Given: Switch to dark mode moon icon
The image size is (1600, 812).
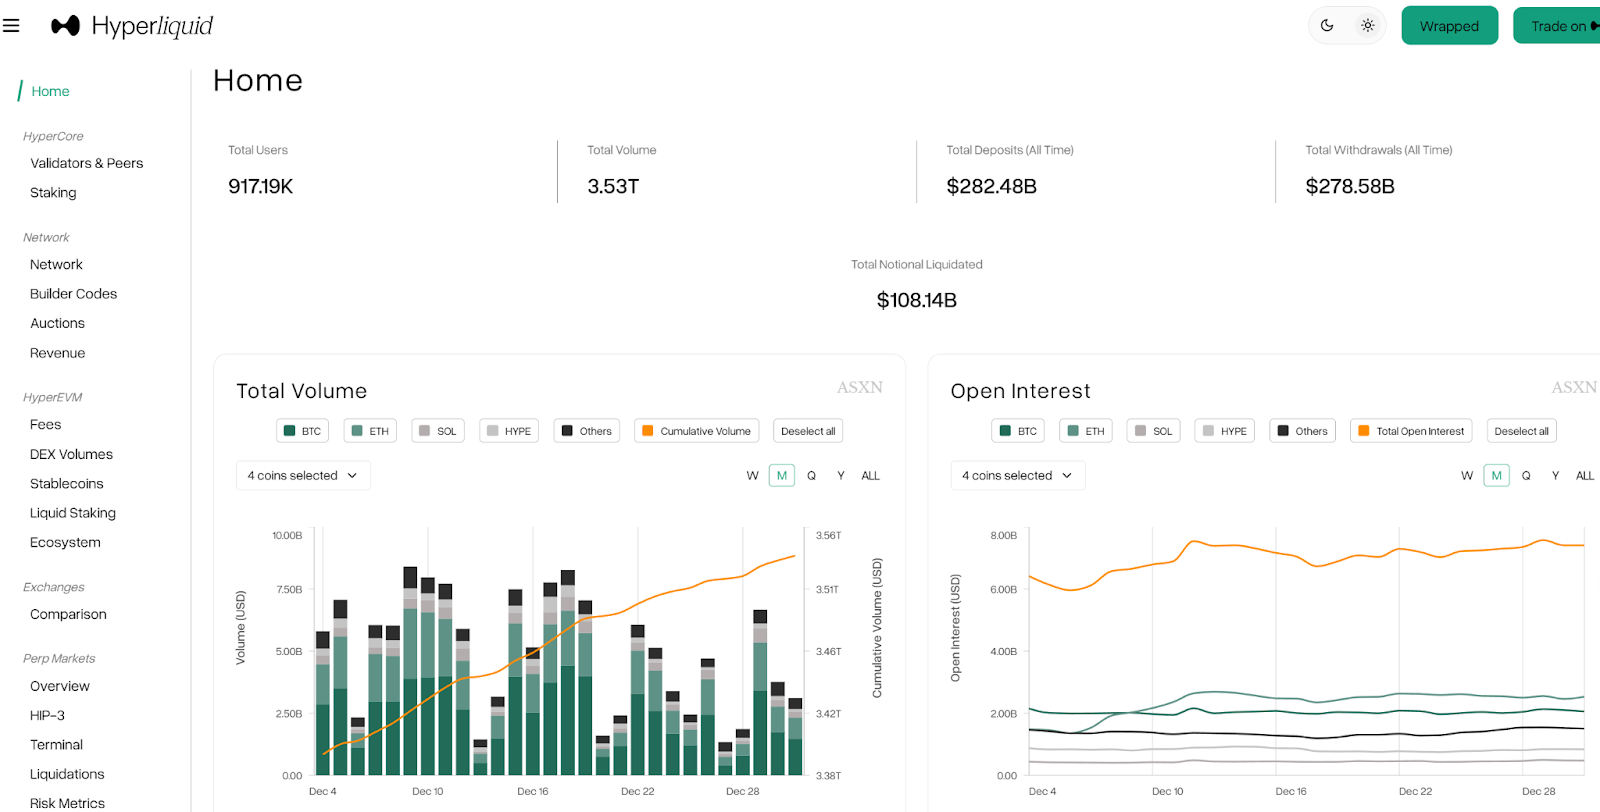Looking at the screenshot, I should point(1327,26).
